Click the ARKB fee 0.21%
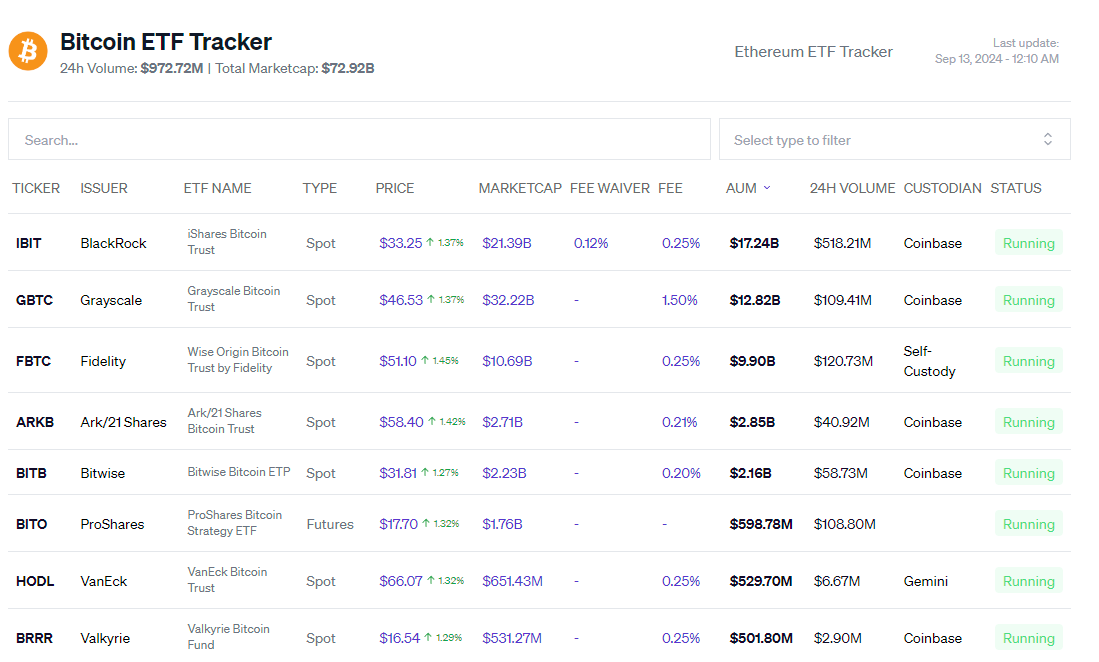 (680, 422)
